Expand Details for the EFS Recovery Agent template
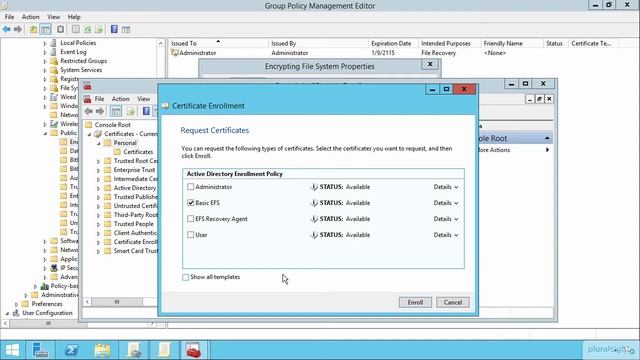This screenshot has width=640, height=360. tap(446, 219)
